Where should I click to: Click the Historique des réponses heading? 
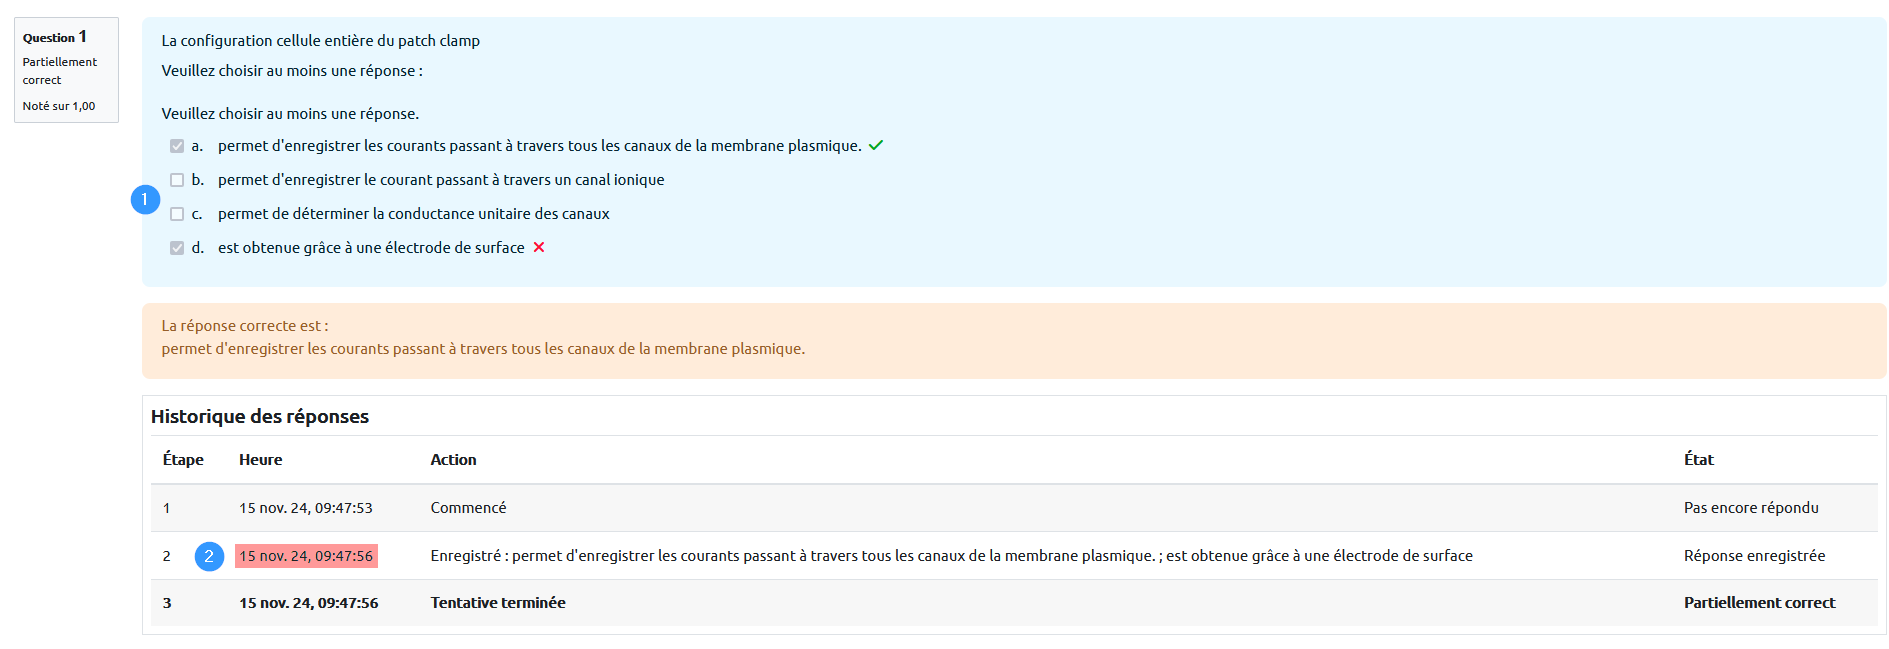click(260, 417)
